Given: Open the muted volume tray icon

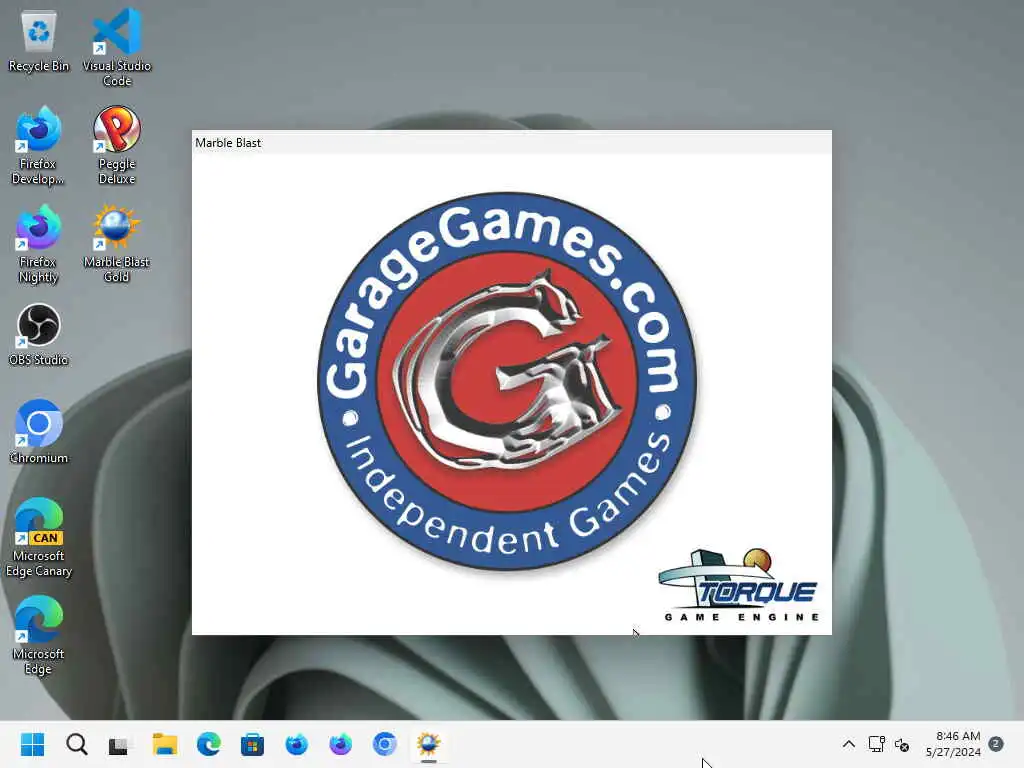Looking at the screenshot, I should coord(902,744).
